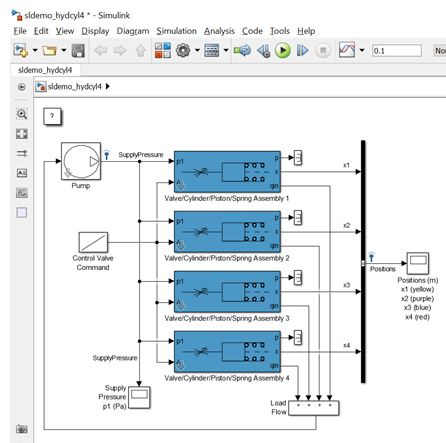
Task: Open the Simulation Data Inspector icon
Action: tap(347, 50)
